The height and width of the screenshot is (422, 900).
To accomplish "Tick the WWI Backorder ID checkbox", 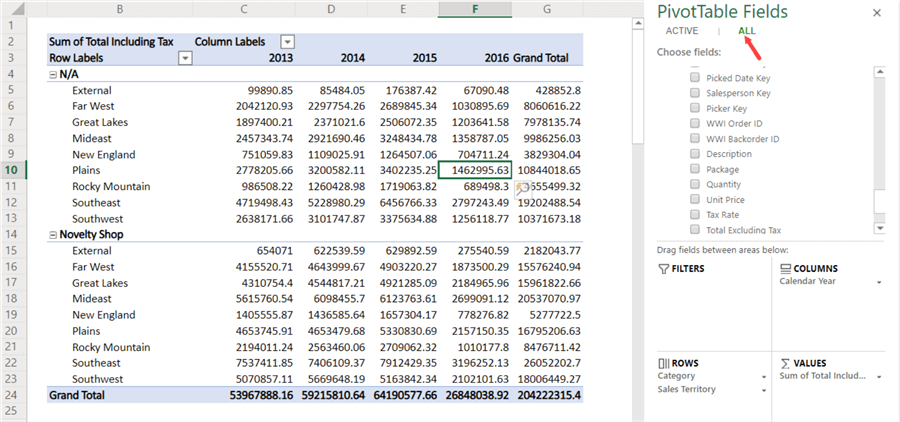I will point(695,139).
